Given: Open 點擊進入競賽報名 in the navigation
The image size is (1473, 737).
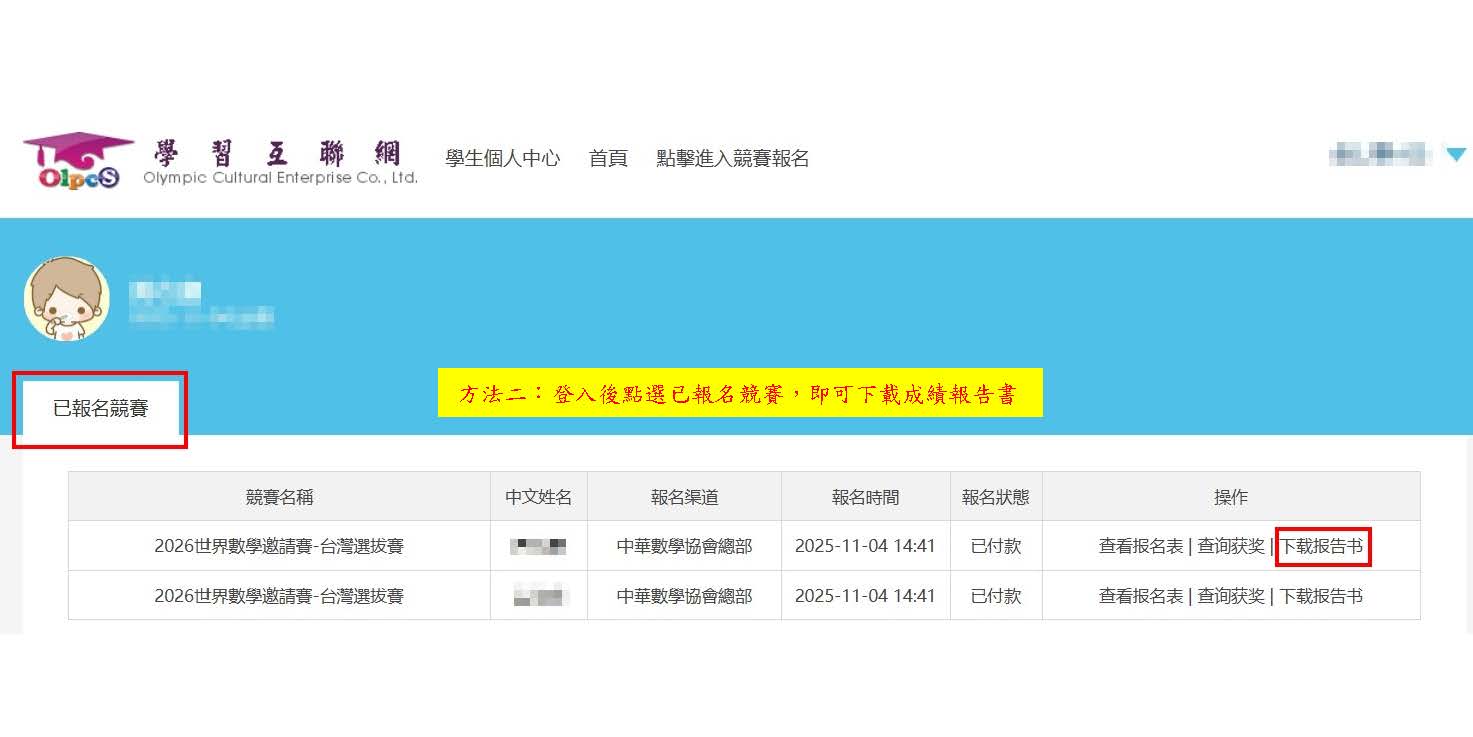Looking at the screenshot, I should 732,158.
